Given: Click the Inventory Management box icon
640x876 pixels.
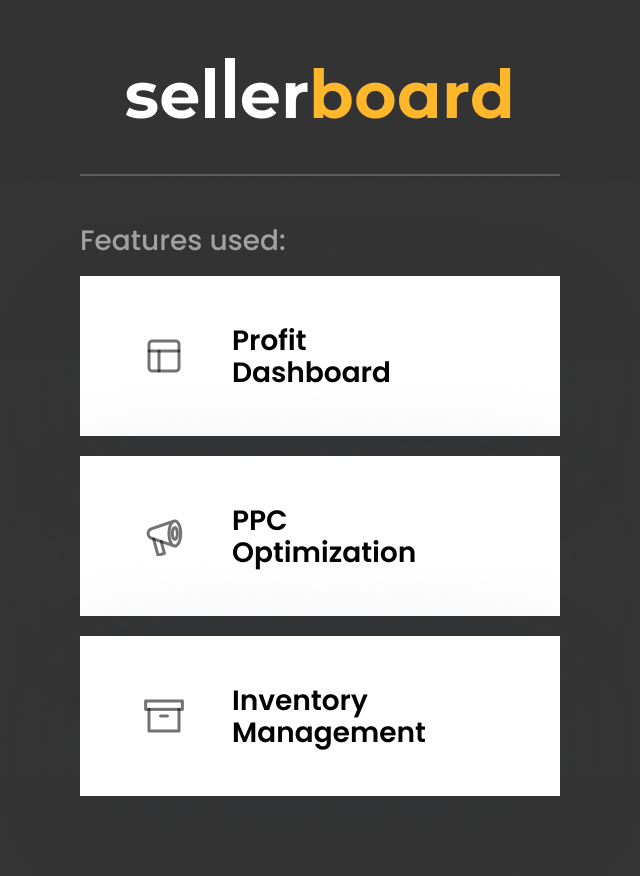Looking at the screenshot, I should coord(164,716).
